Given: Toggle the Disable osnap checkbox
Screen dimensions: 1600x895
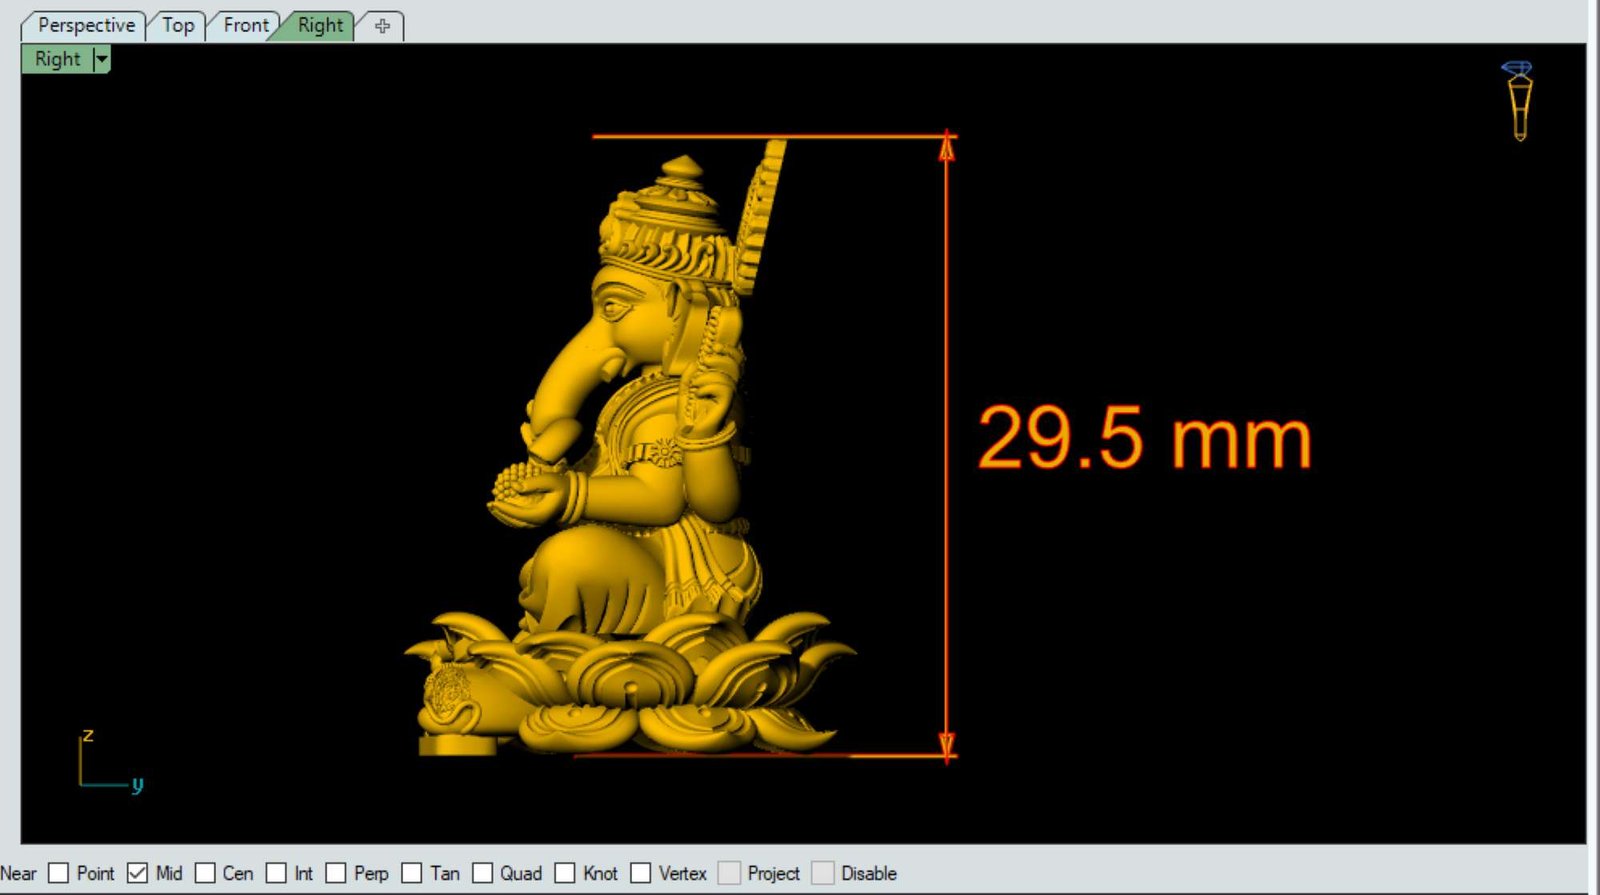Looking at the screenshot, I should click(822, 873).
